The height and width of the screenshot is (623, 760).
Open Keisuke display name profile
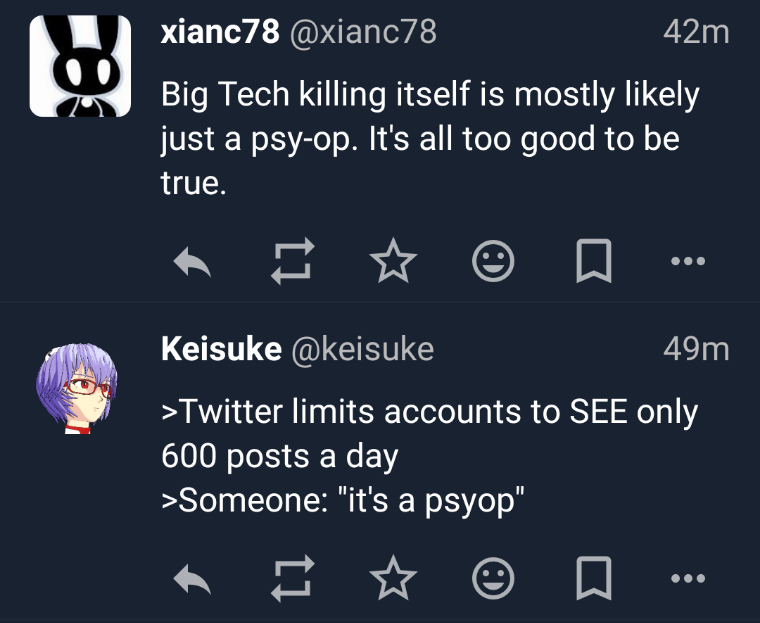coord(220,348)
